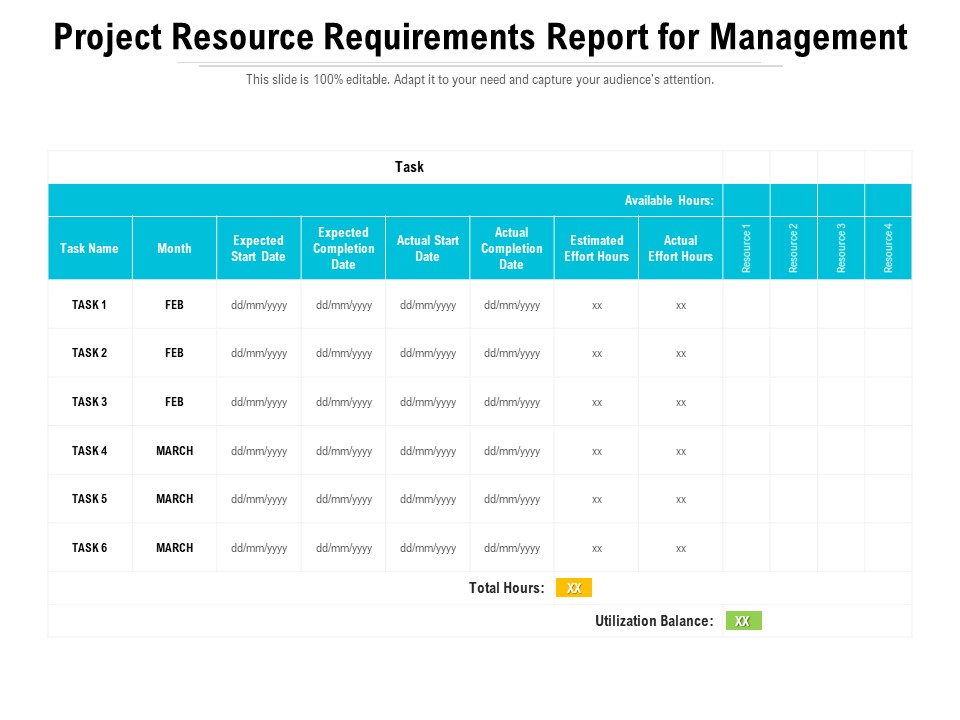Click the "TASK 1" row label
960x720 pixels.
tap(89, 304)
